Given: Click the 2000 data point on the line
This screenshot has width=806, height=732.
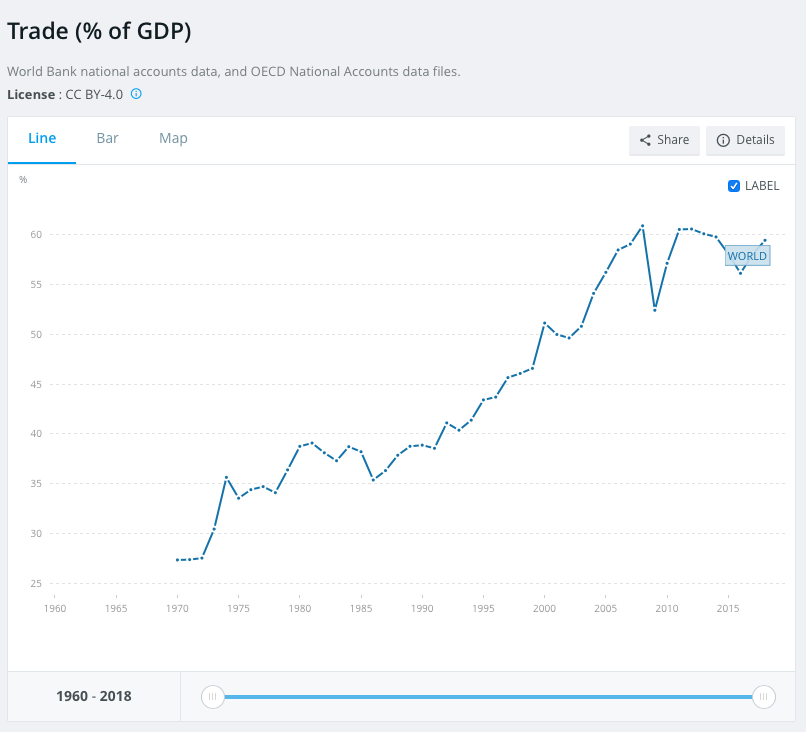Looking at the screenshot, I should [x=544, y=323].
